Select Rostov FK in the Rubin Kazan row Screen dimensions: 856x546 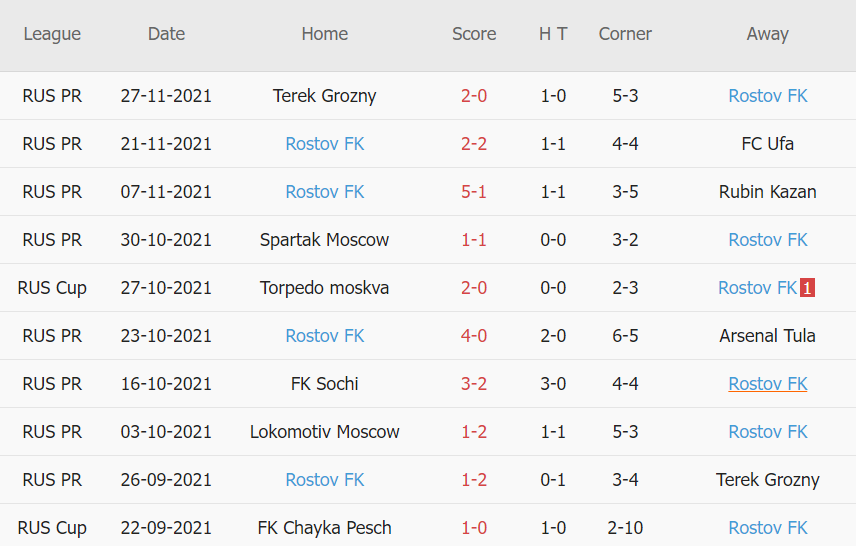(x=324, y=192)
